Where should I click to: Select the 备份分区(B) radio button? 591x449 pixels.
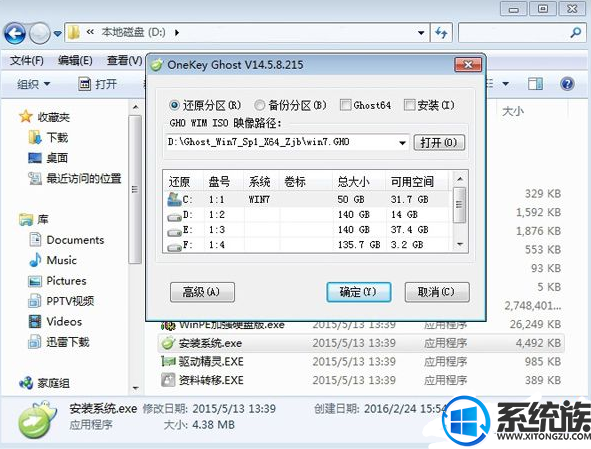click(x=259, y=105)
